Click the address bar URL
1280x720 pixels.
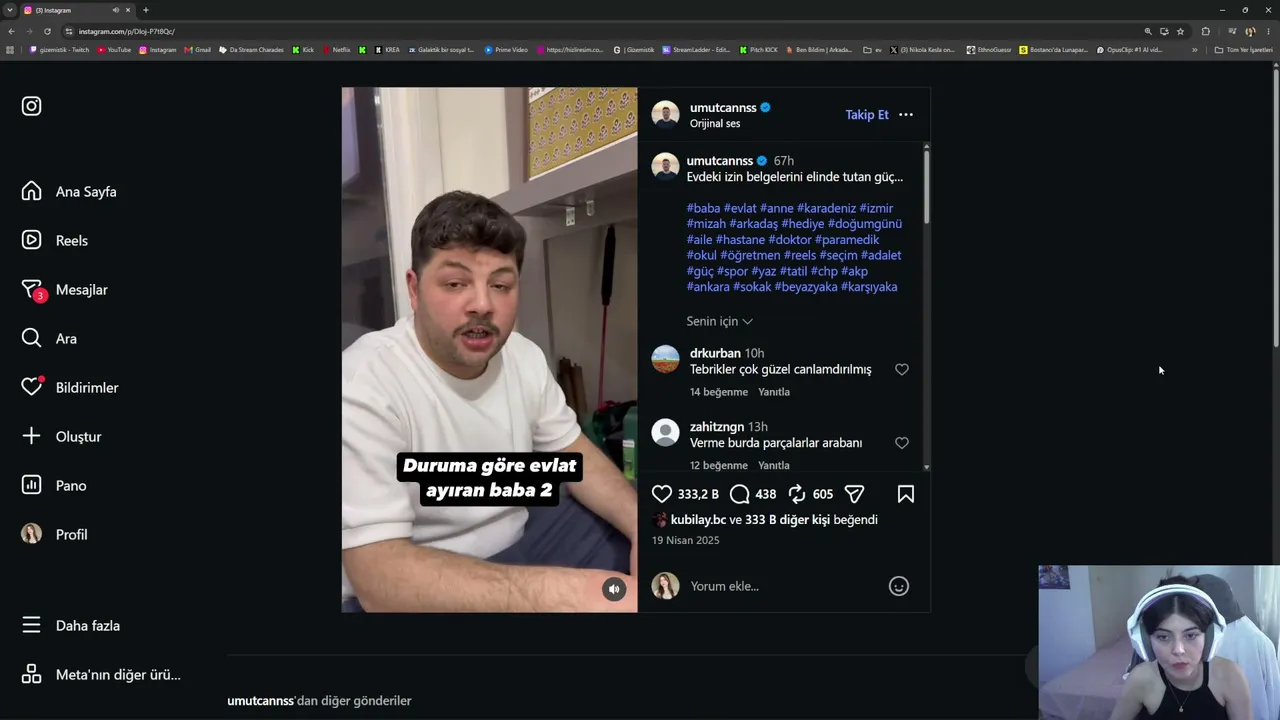point(127,31)
